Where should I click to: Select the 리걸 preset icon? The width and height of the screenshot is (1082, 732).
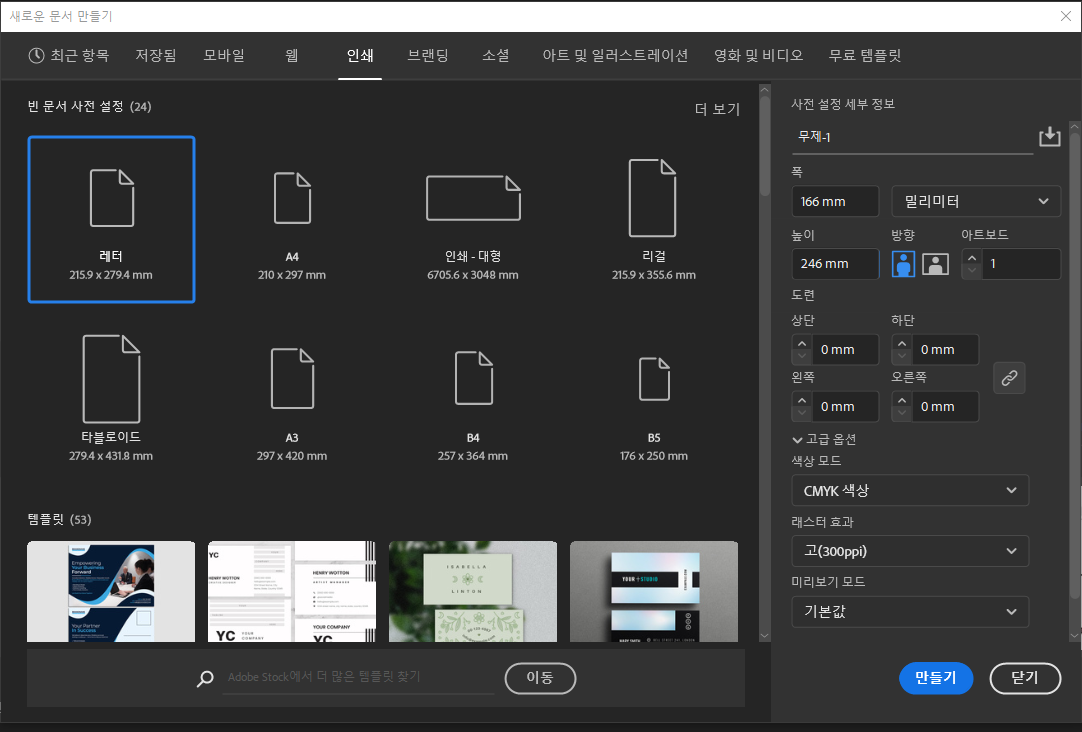[x=654, y=198]
